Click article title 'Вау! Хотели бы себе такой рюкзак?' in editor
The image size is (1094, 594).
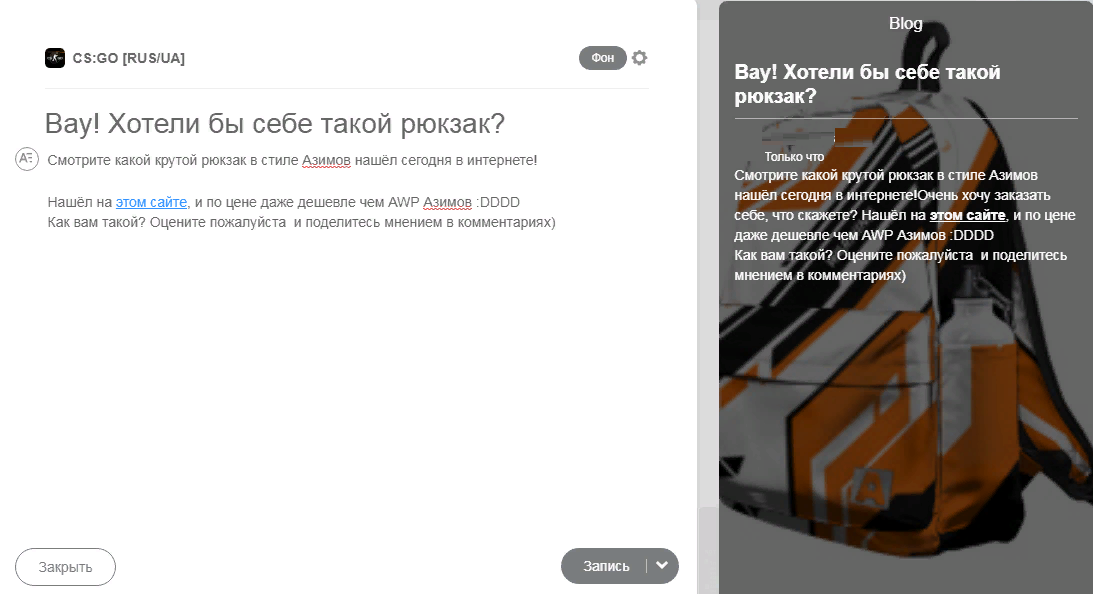[274, 124]
